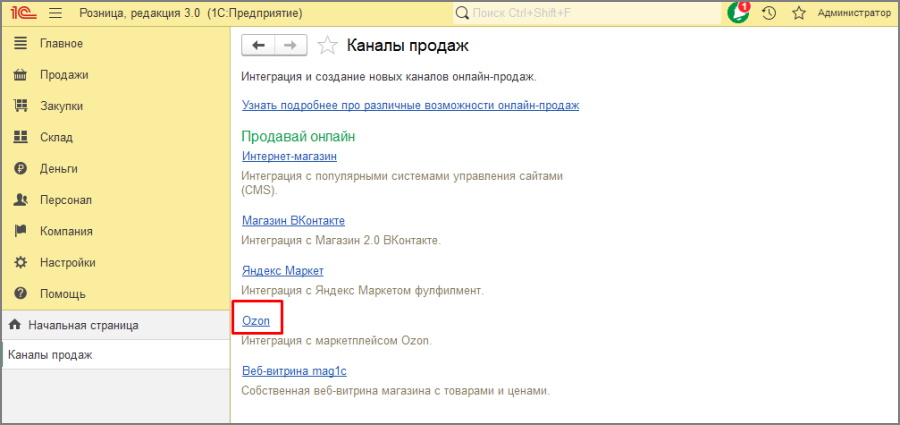Click text Собственная веб-витрина магазина с товарами
The height and width of the screenshot is (425, 900).
pyautogui.click(x=395, y=391)
